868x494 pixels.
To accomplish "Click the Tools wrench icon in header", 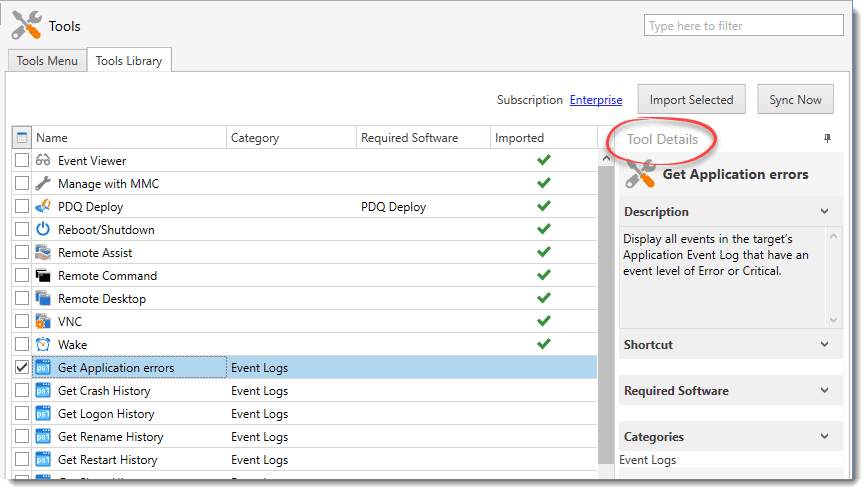I will click(x=26, y=25).
